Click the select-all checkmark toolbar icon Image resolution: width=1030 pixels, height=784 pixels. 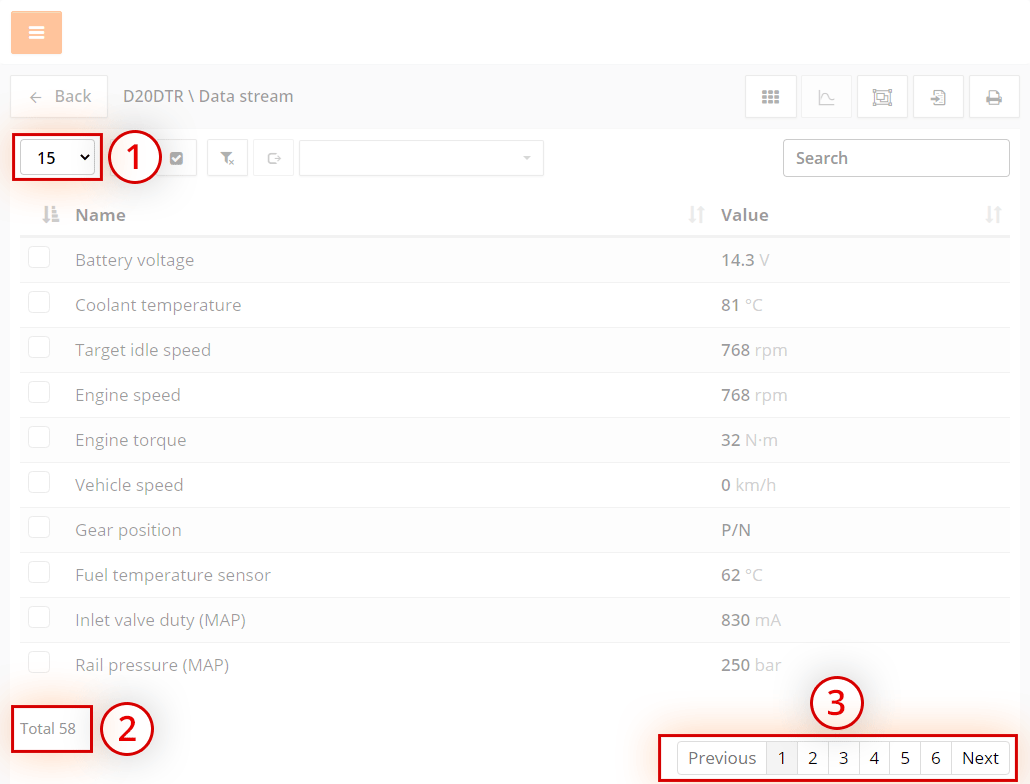coord(176,158)
